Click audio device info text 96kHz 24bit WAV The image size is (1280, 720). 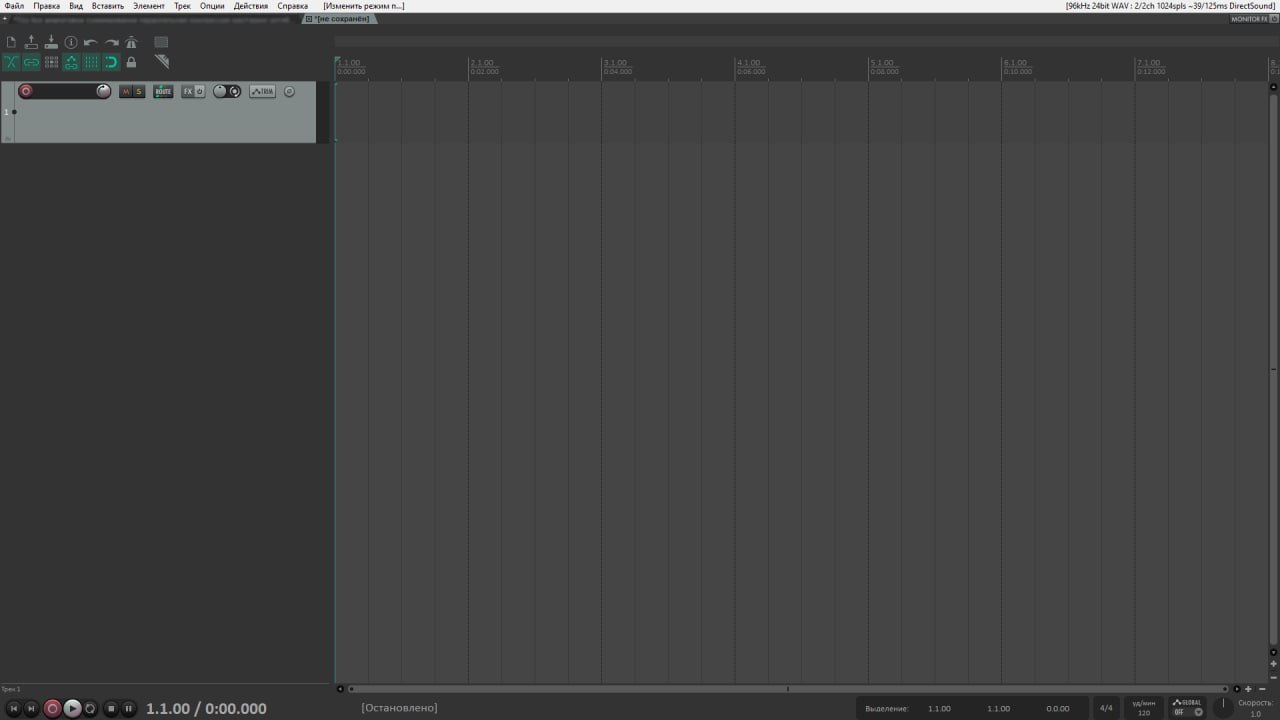(1170, 6)
